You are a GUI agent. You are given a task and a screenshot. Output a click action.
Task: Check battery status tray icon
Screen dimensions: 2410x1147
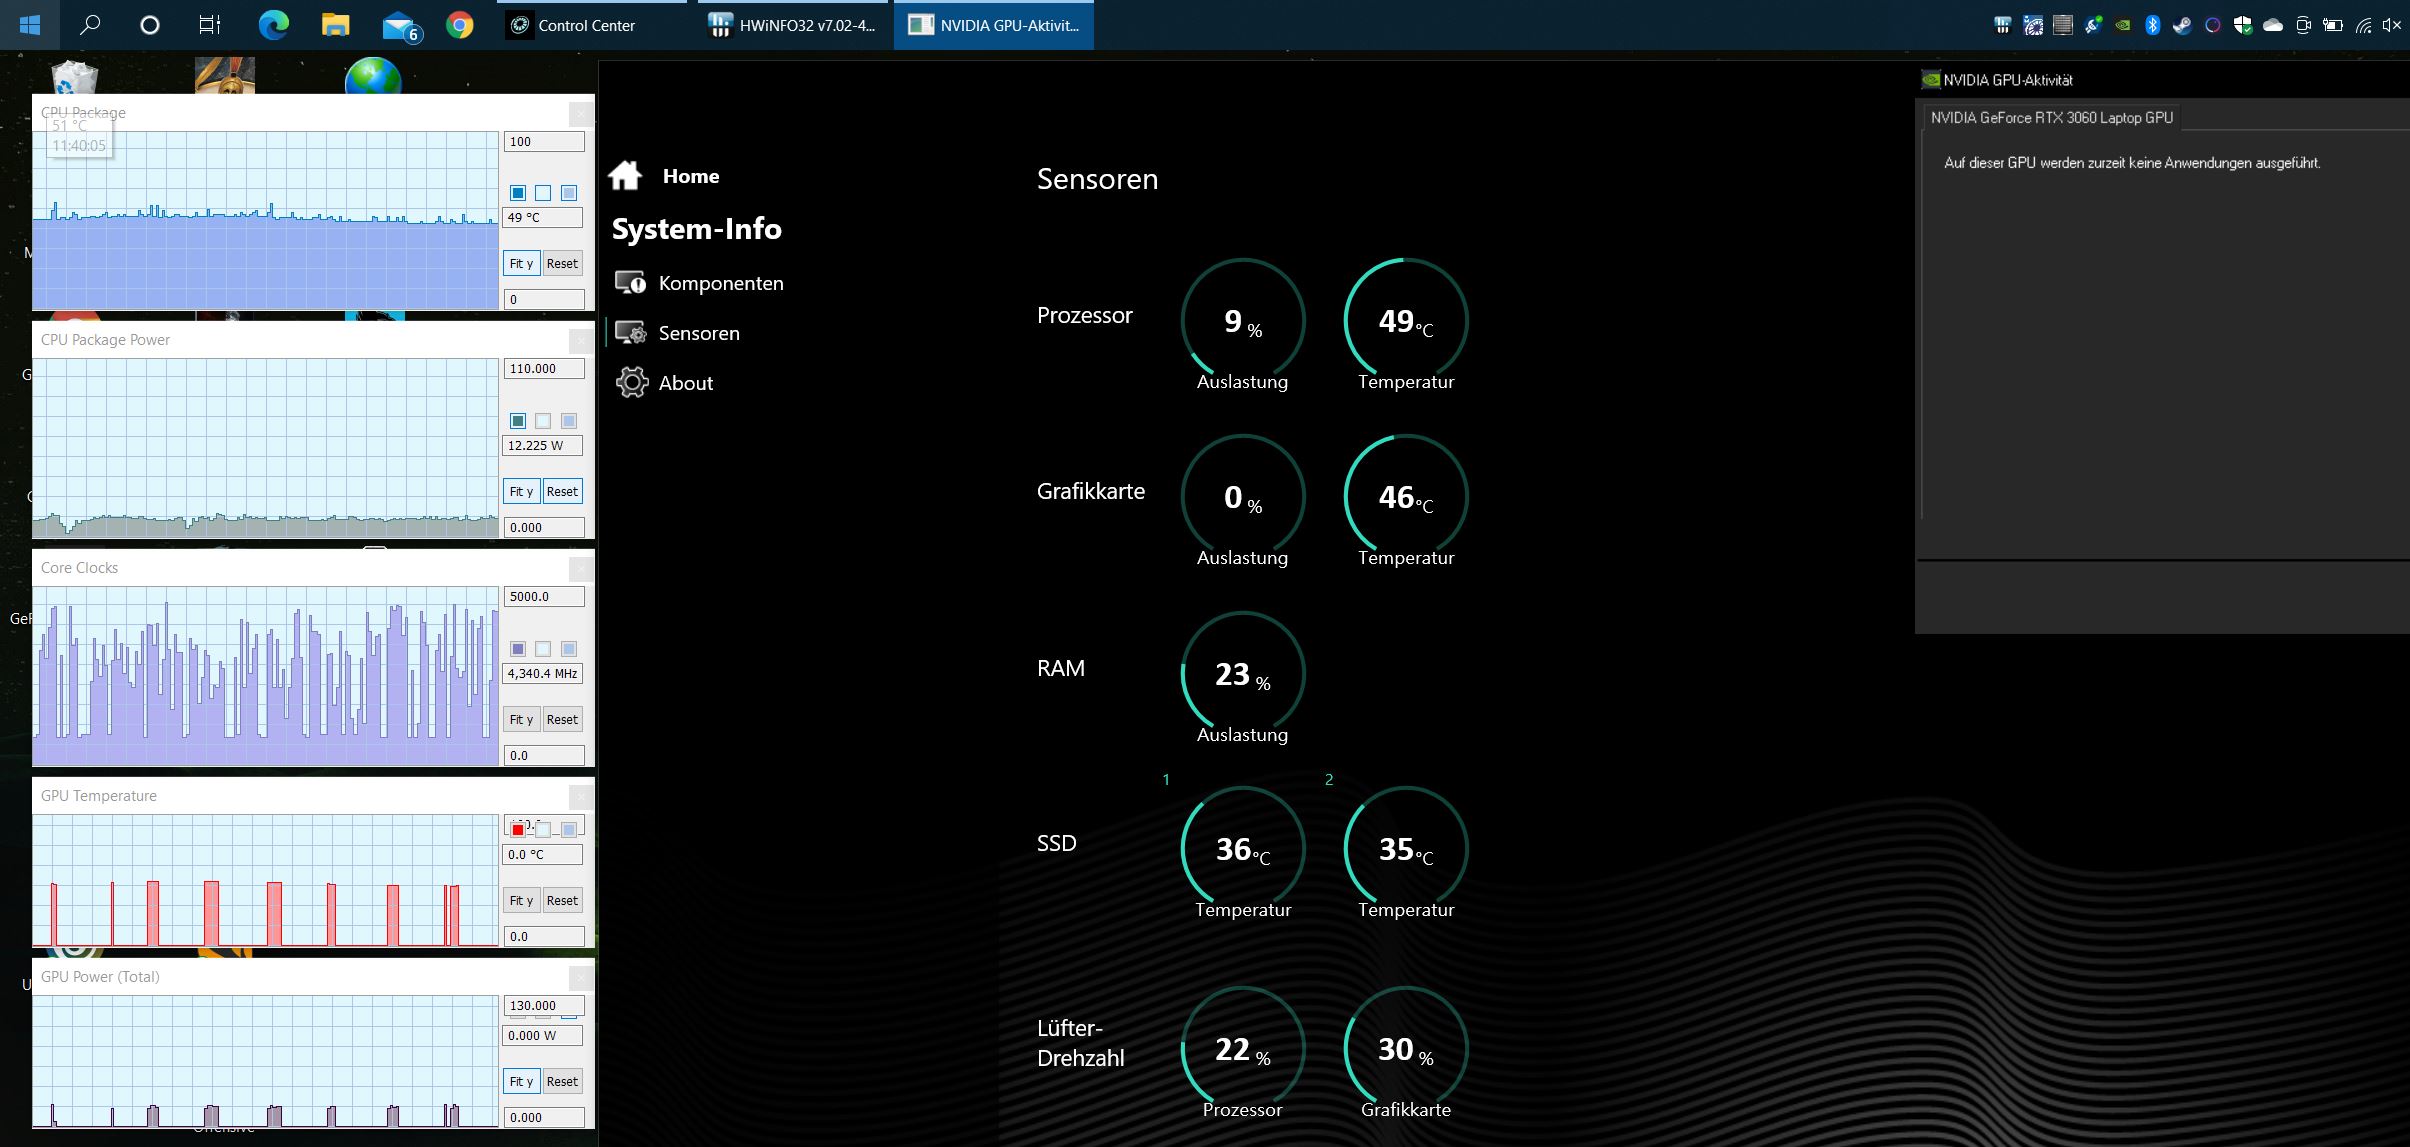coord(2333,26)
